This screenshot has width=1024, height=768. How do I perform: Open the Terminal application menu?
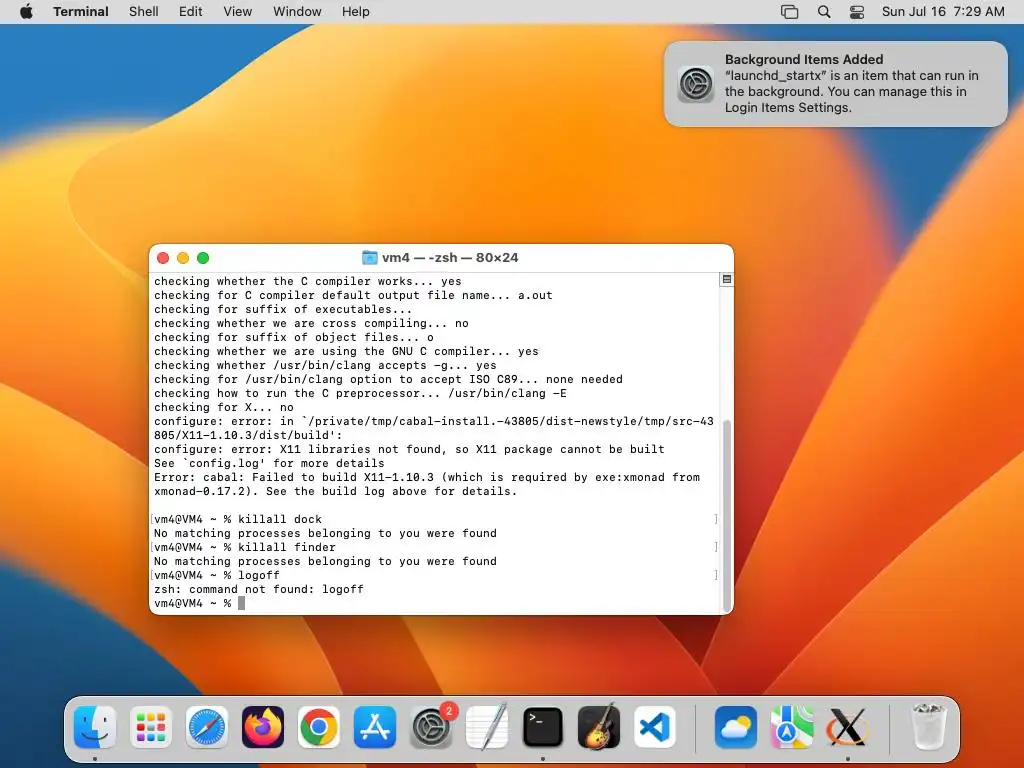coord(81,12)
